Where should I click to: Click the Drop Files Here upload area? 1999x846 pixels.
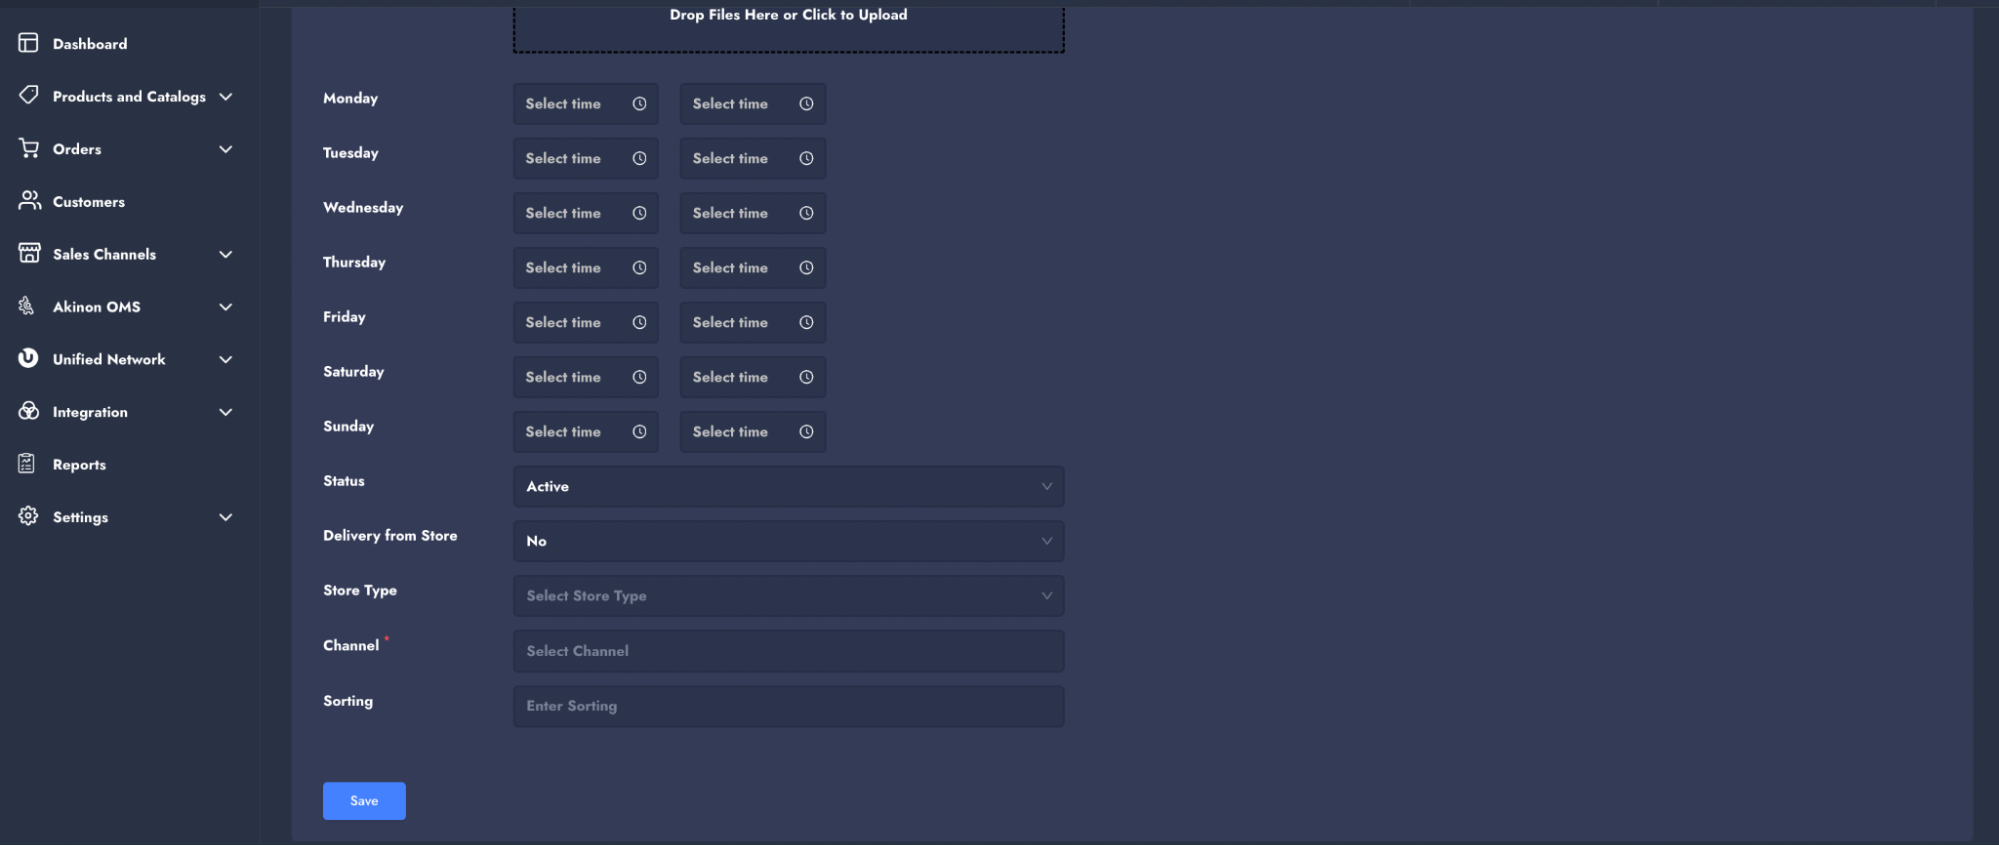pos(788,26)
